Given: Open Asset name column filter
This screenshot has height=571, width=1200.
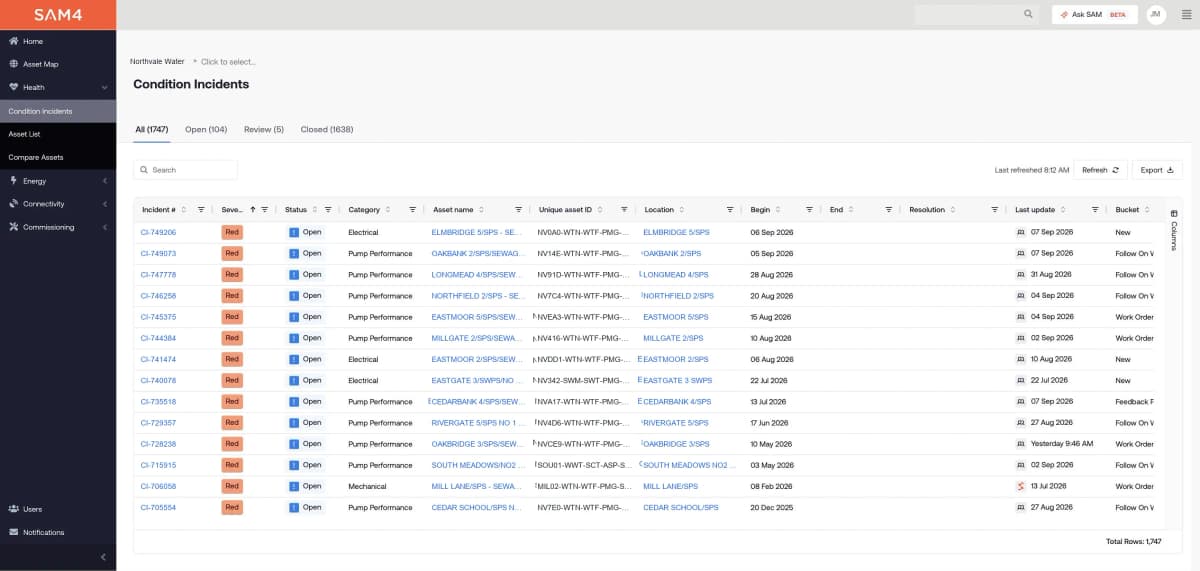Looking at the screenshot, I should (518, 210).
